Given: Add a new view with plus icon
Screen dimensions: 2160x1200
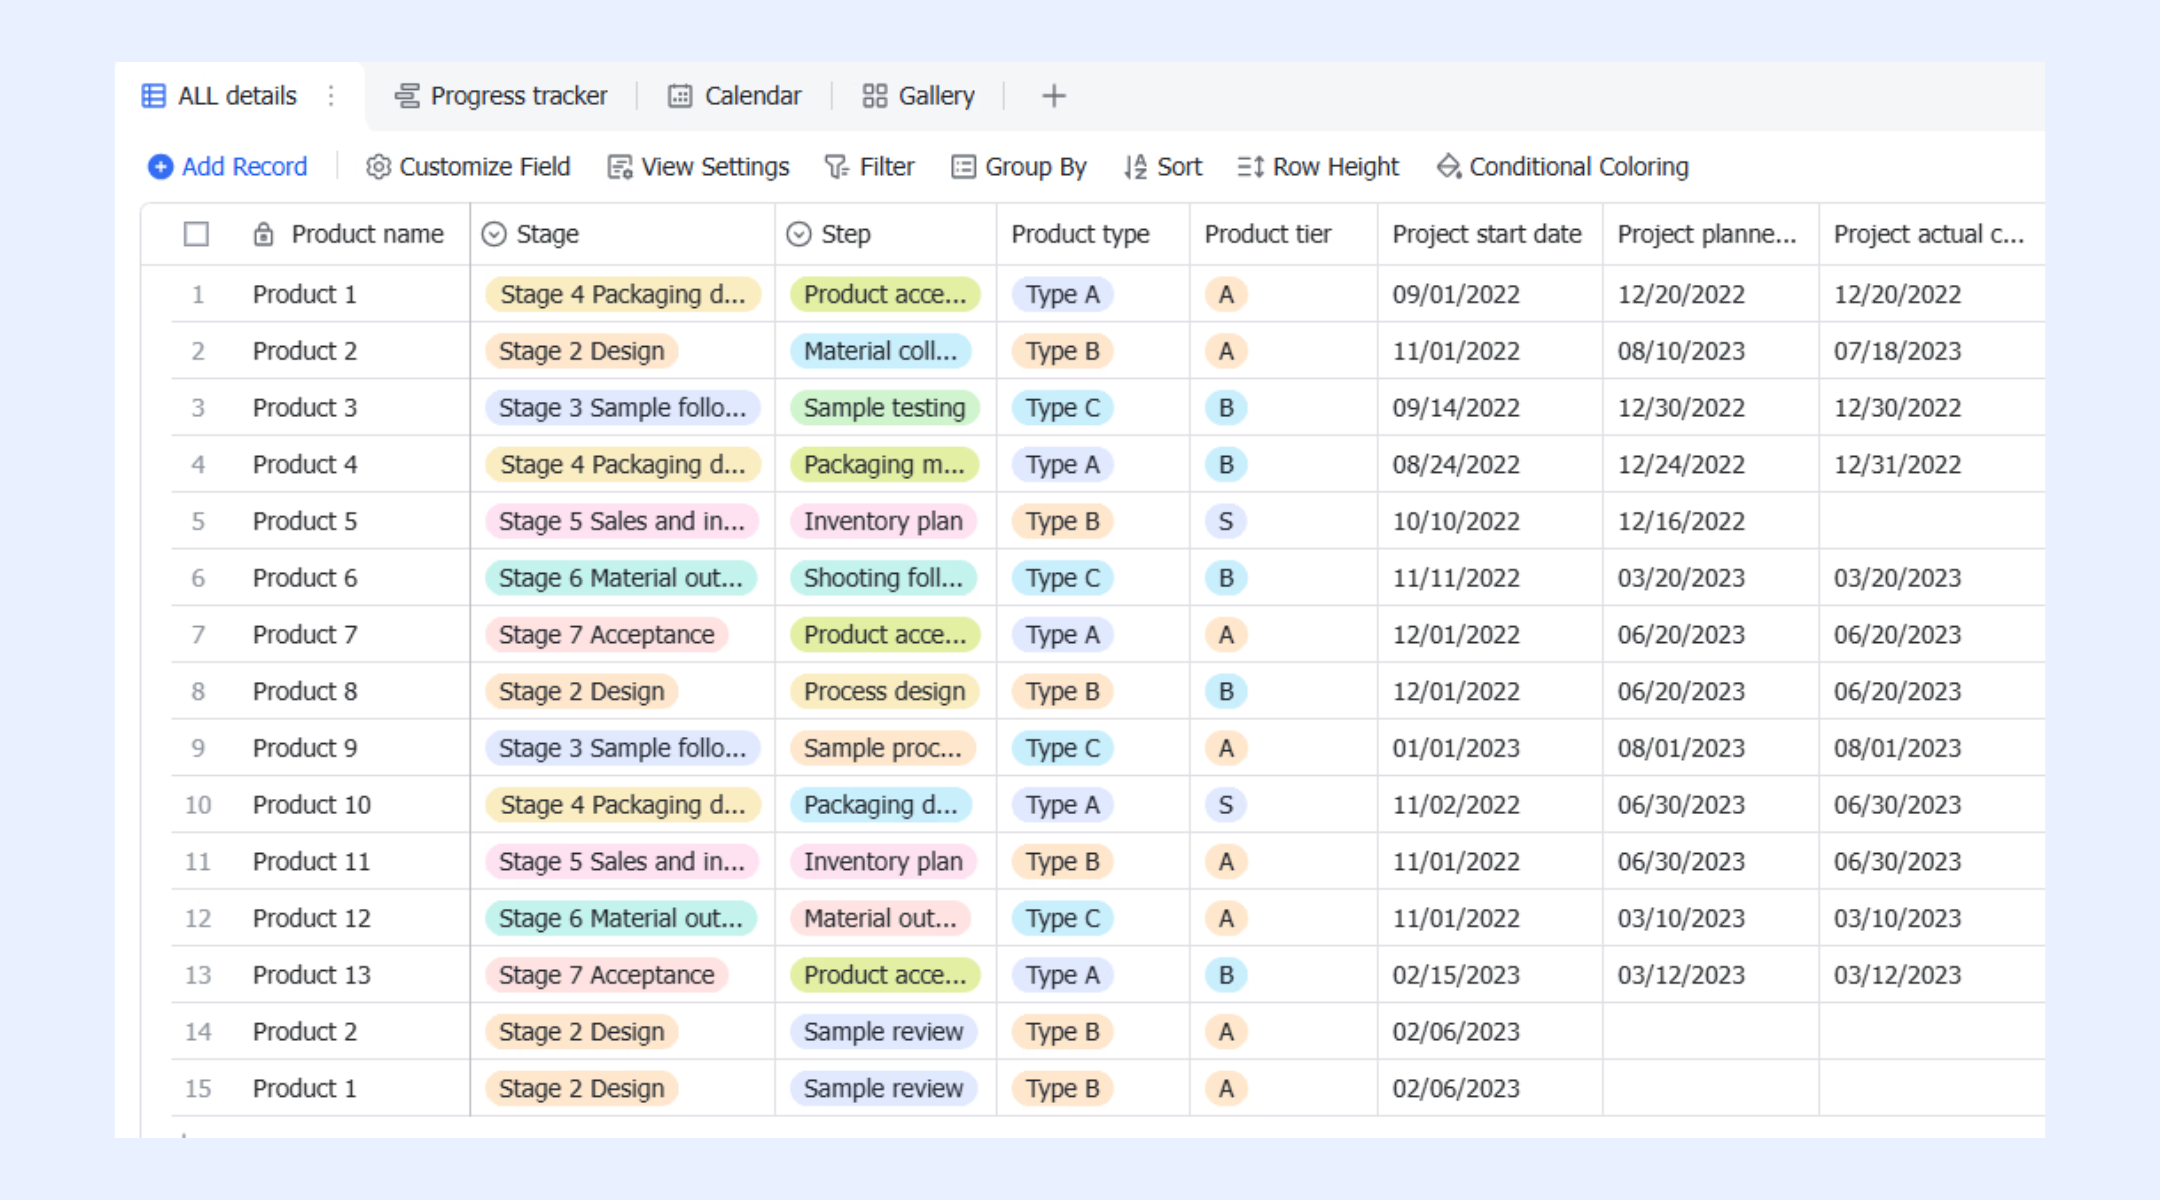Looking at the screenshot, I should 1054,96.
